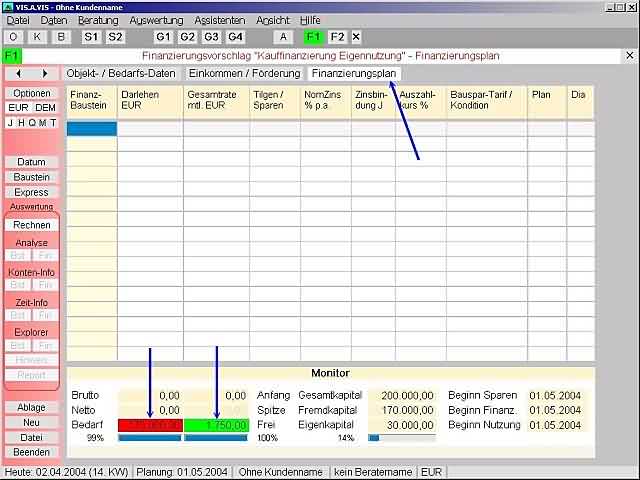The image size is (640, 480).
Task: Click the Datum sidebar button
Action: pos(32,162)
